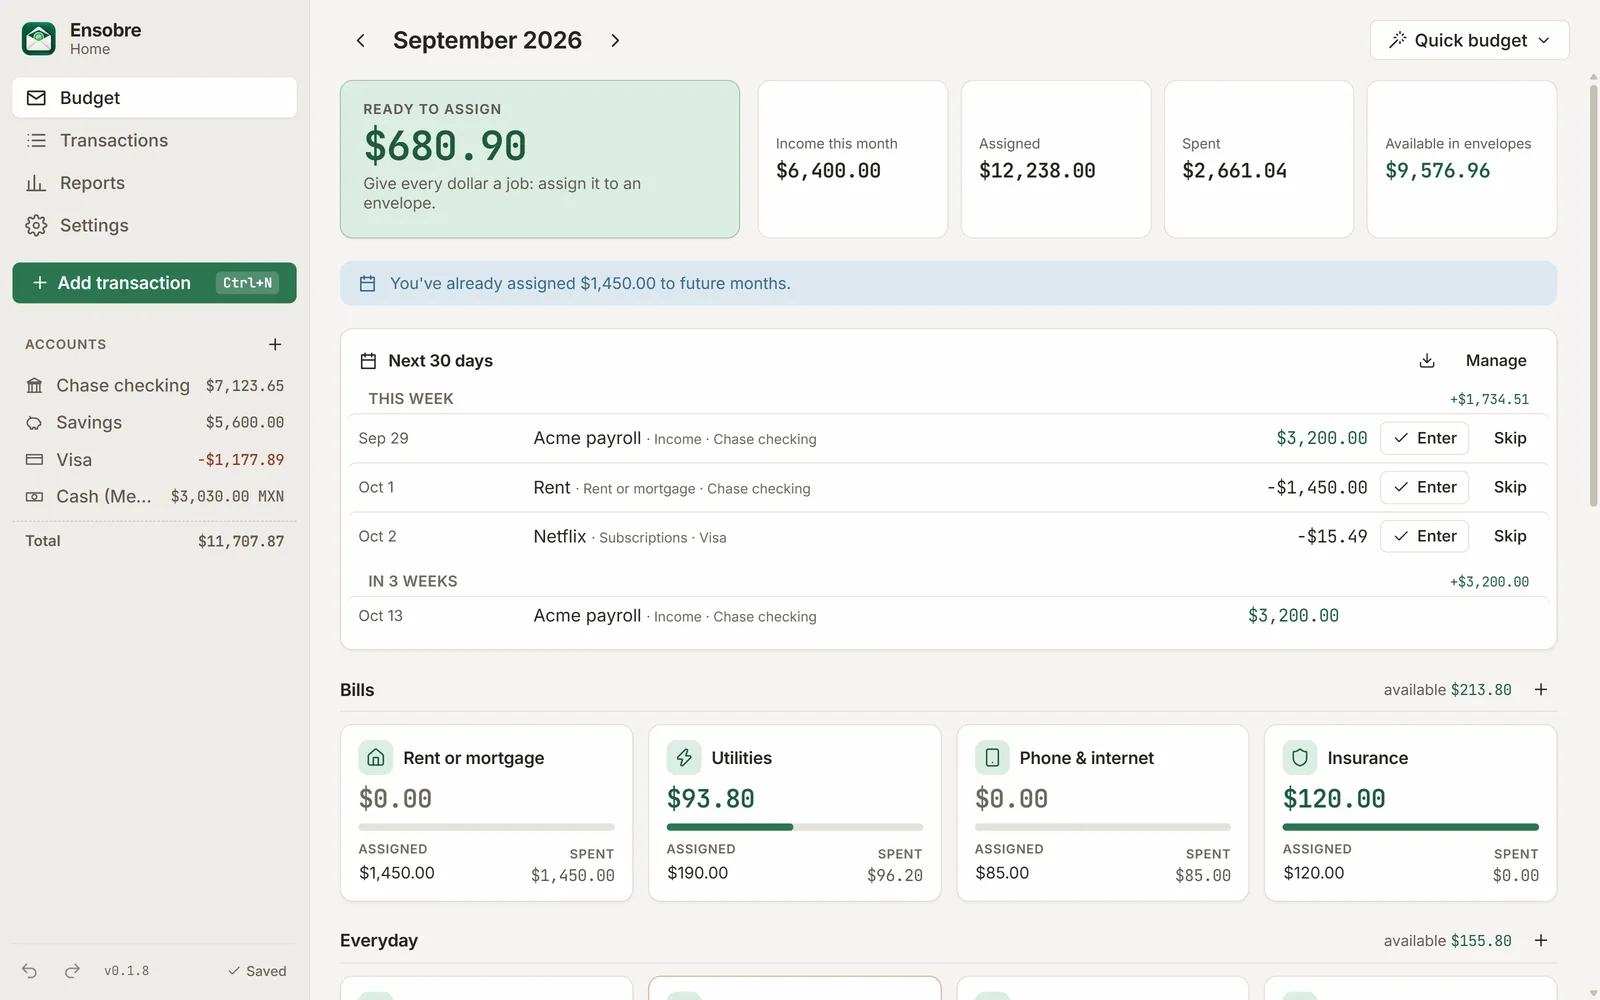1600x1000 pixels.
Task: Click the Insurance progress bar
Action: pos(1411,827)
